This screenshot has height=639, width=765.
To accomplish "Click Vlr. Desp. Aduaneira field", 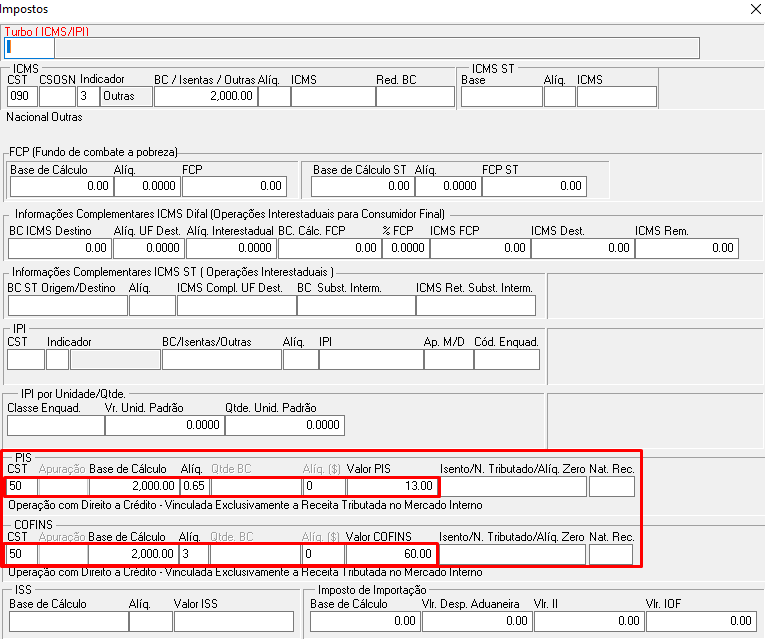I will (478, 622).
